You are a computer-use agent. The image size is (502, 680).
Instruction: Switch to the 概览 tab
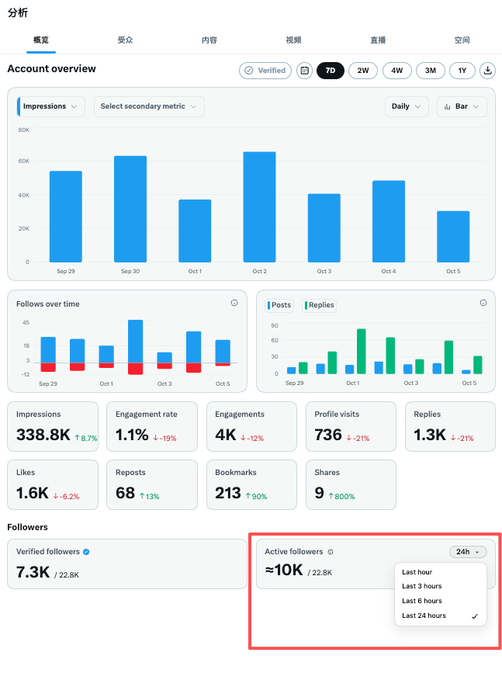[x=41, y=40]
